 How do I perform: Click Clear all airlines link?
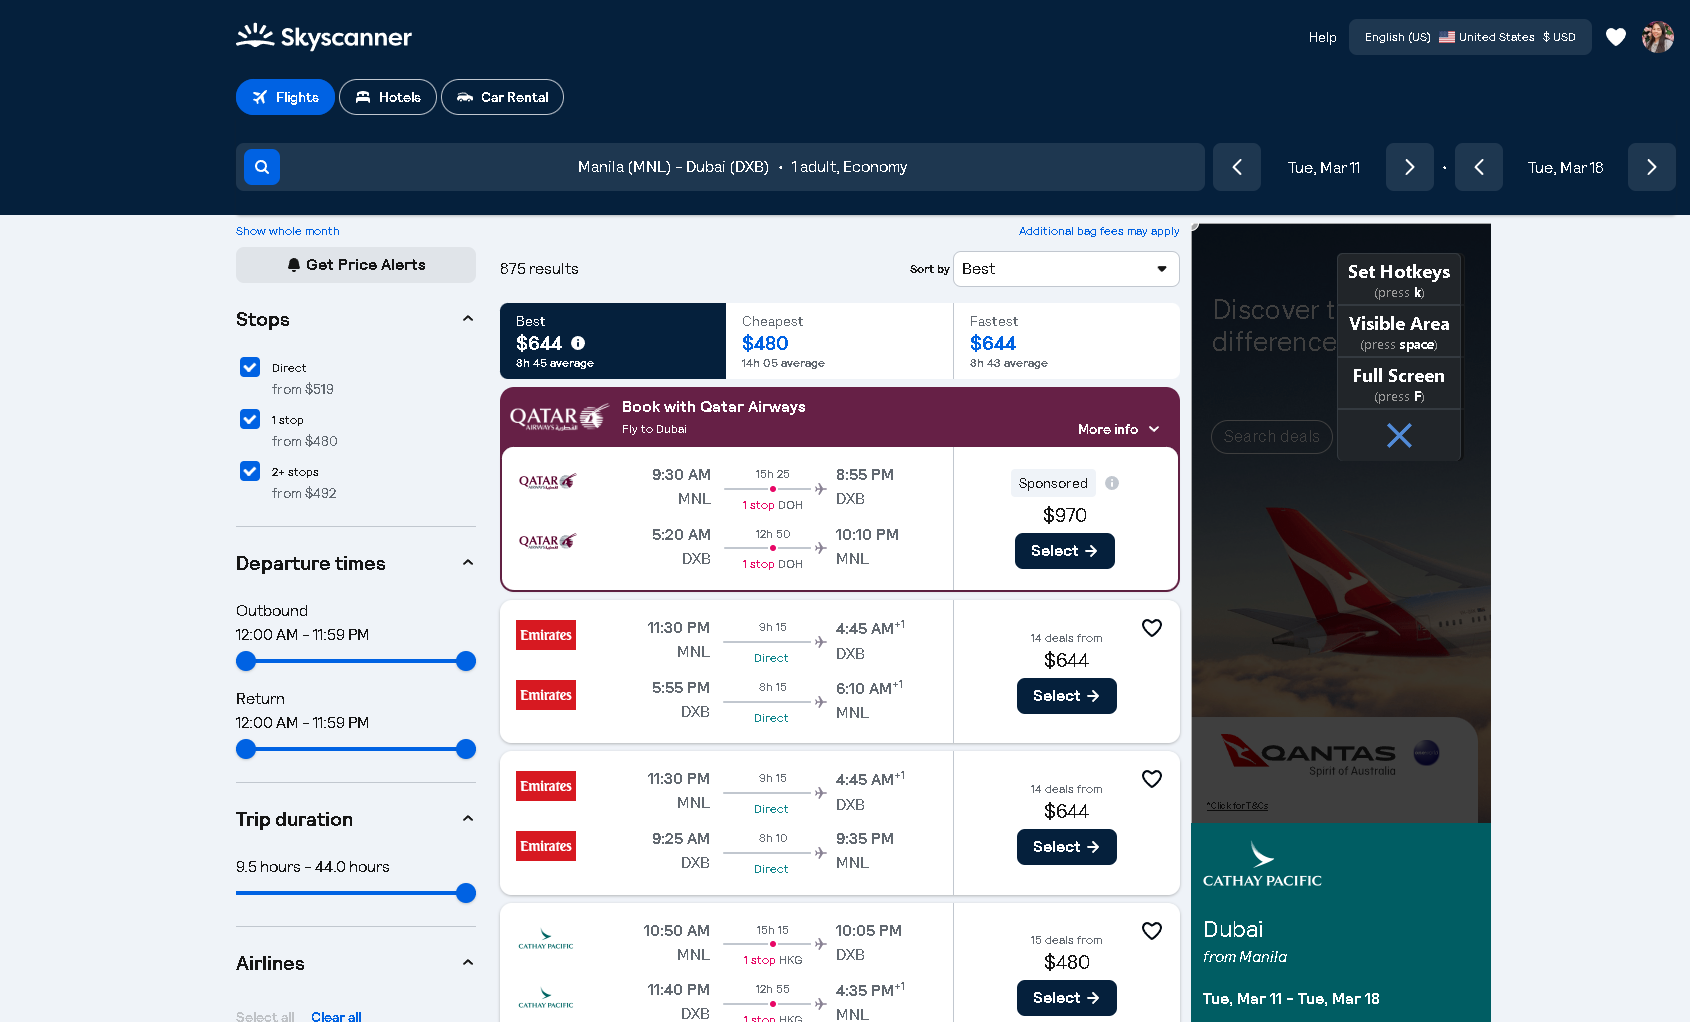click(x=336, y=1016)
